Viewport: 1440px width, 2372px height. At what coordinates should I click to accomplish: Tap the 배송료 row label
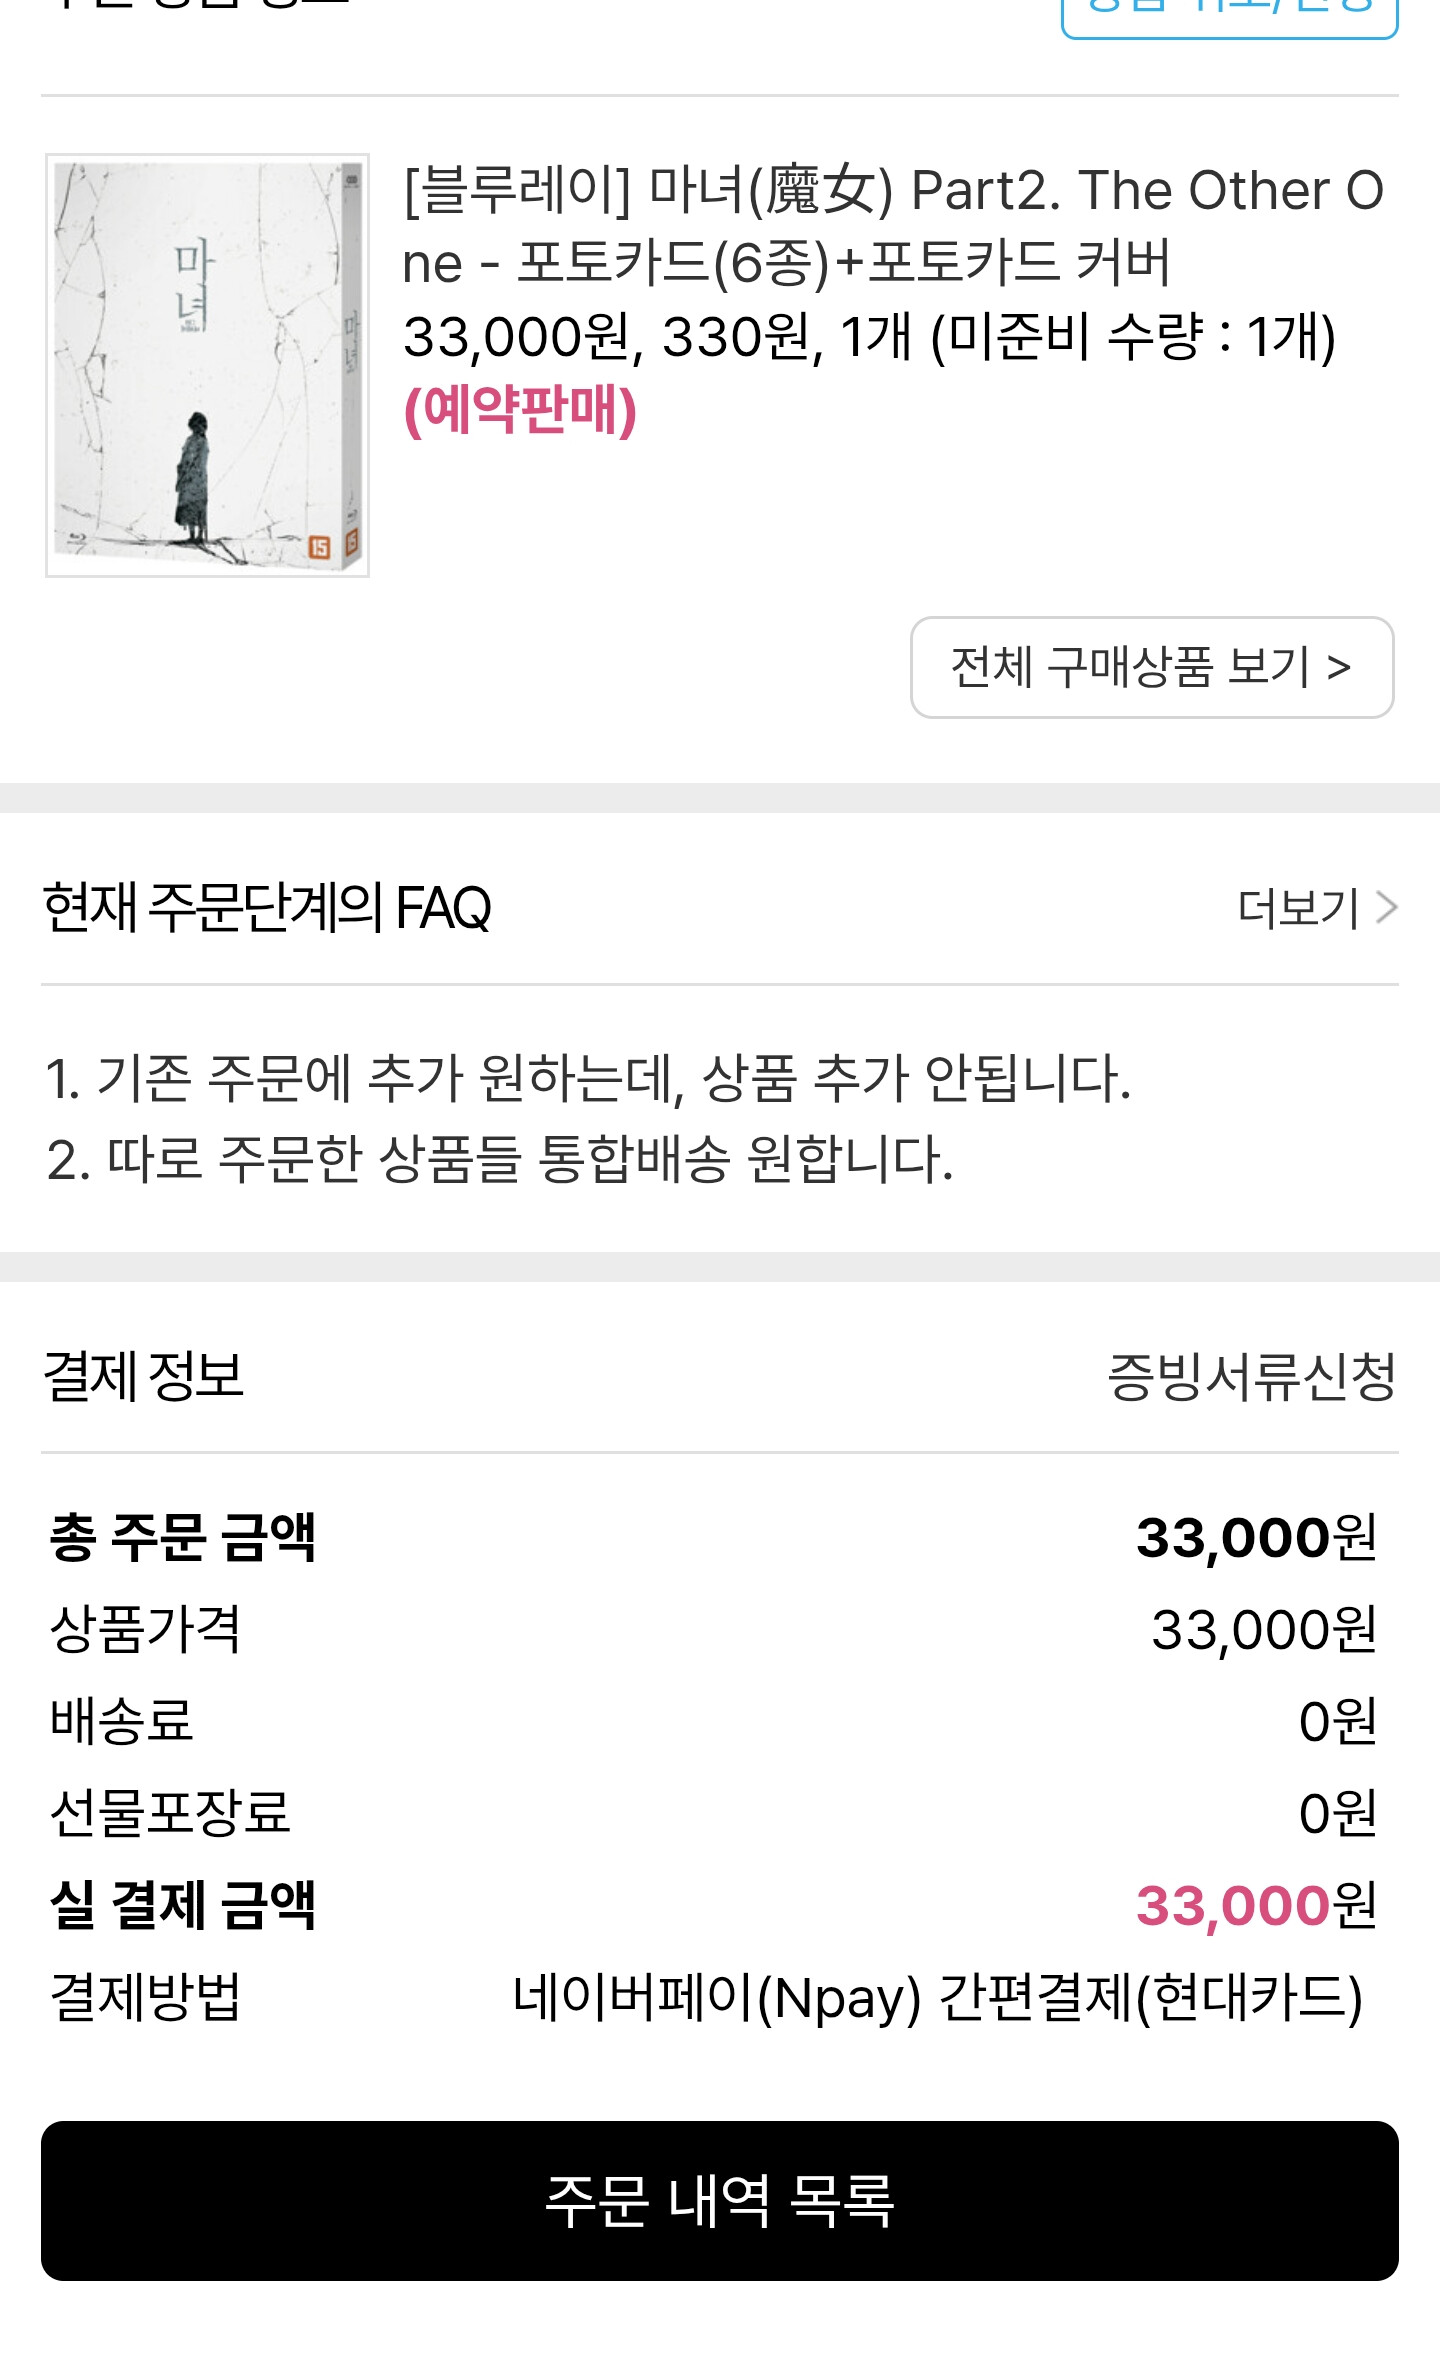(121, 1721)
